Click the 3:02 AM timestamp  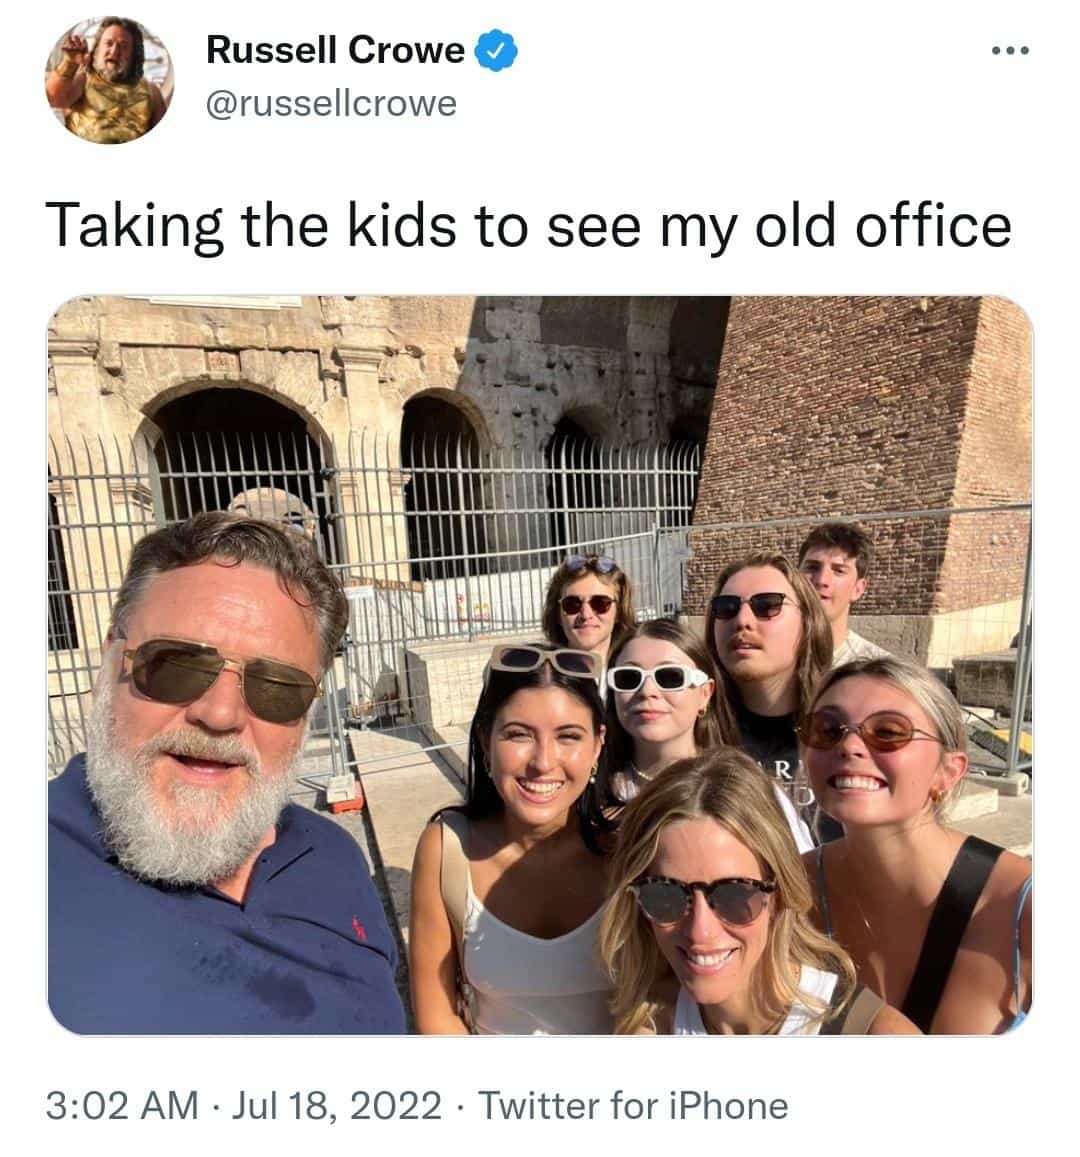(121, 1106)
